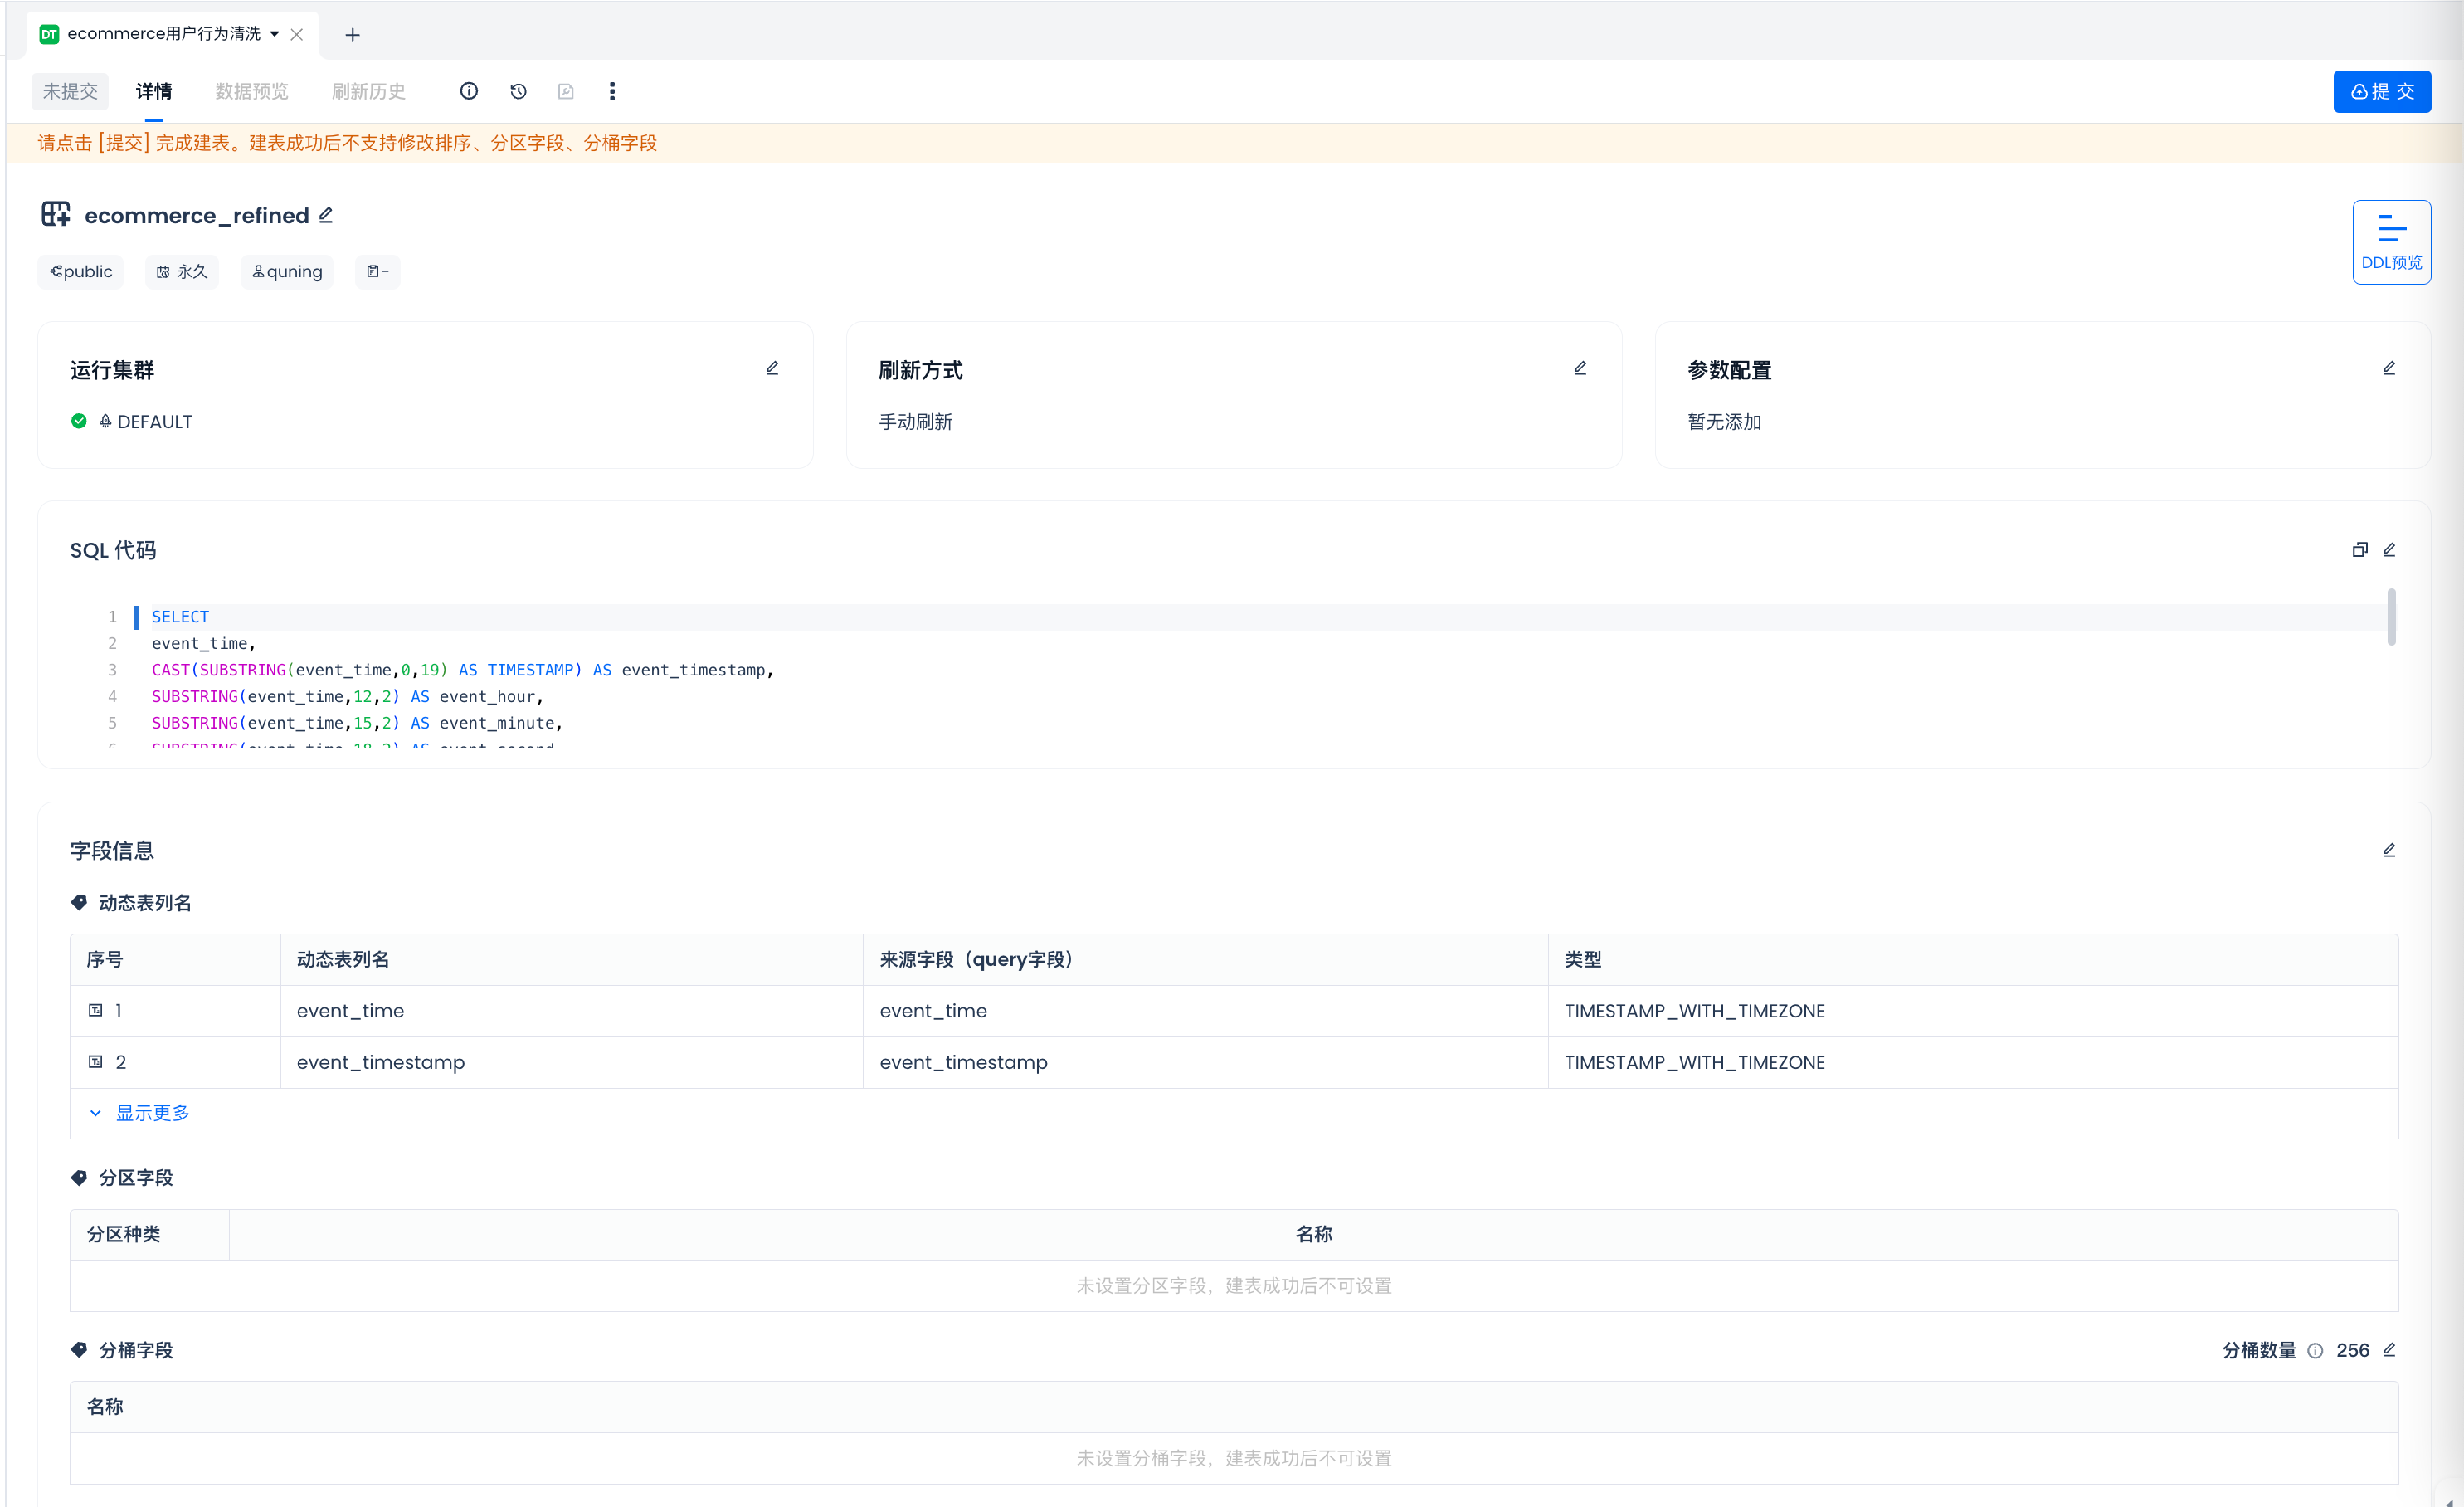Click the info circle icon in toolbar

point(469,91)
